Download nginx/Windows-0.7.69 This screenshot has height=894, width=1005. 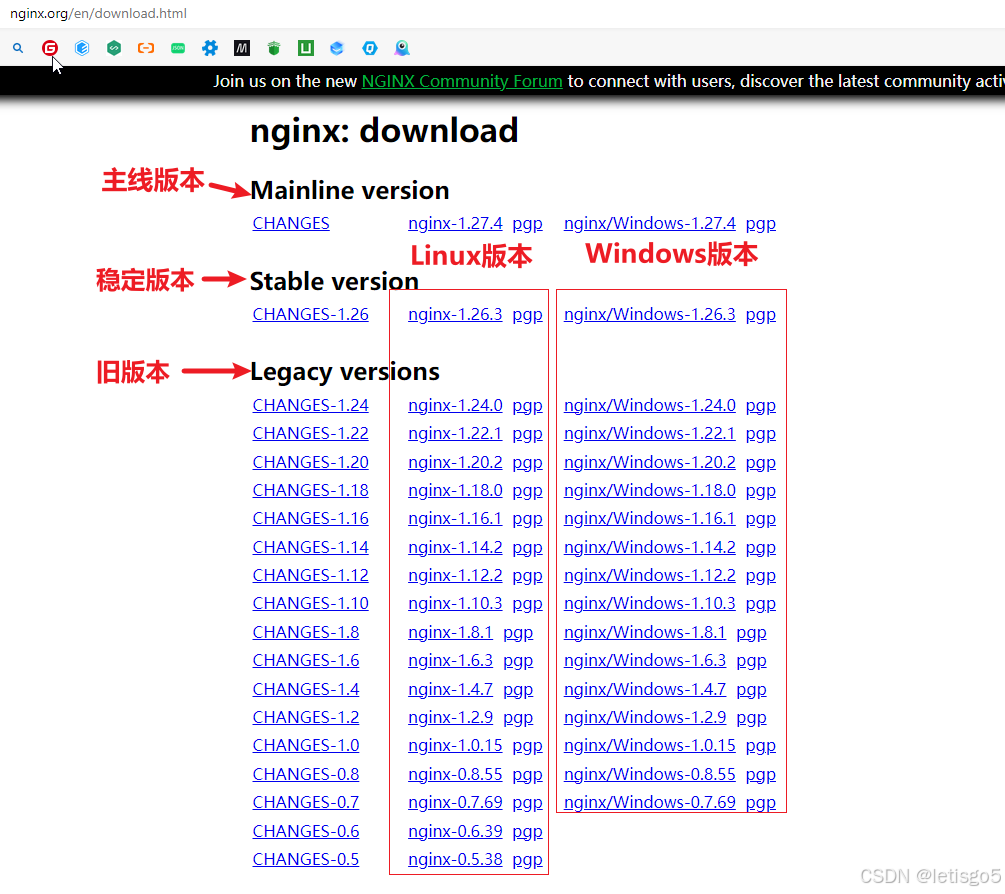[650, 803]
